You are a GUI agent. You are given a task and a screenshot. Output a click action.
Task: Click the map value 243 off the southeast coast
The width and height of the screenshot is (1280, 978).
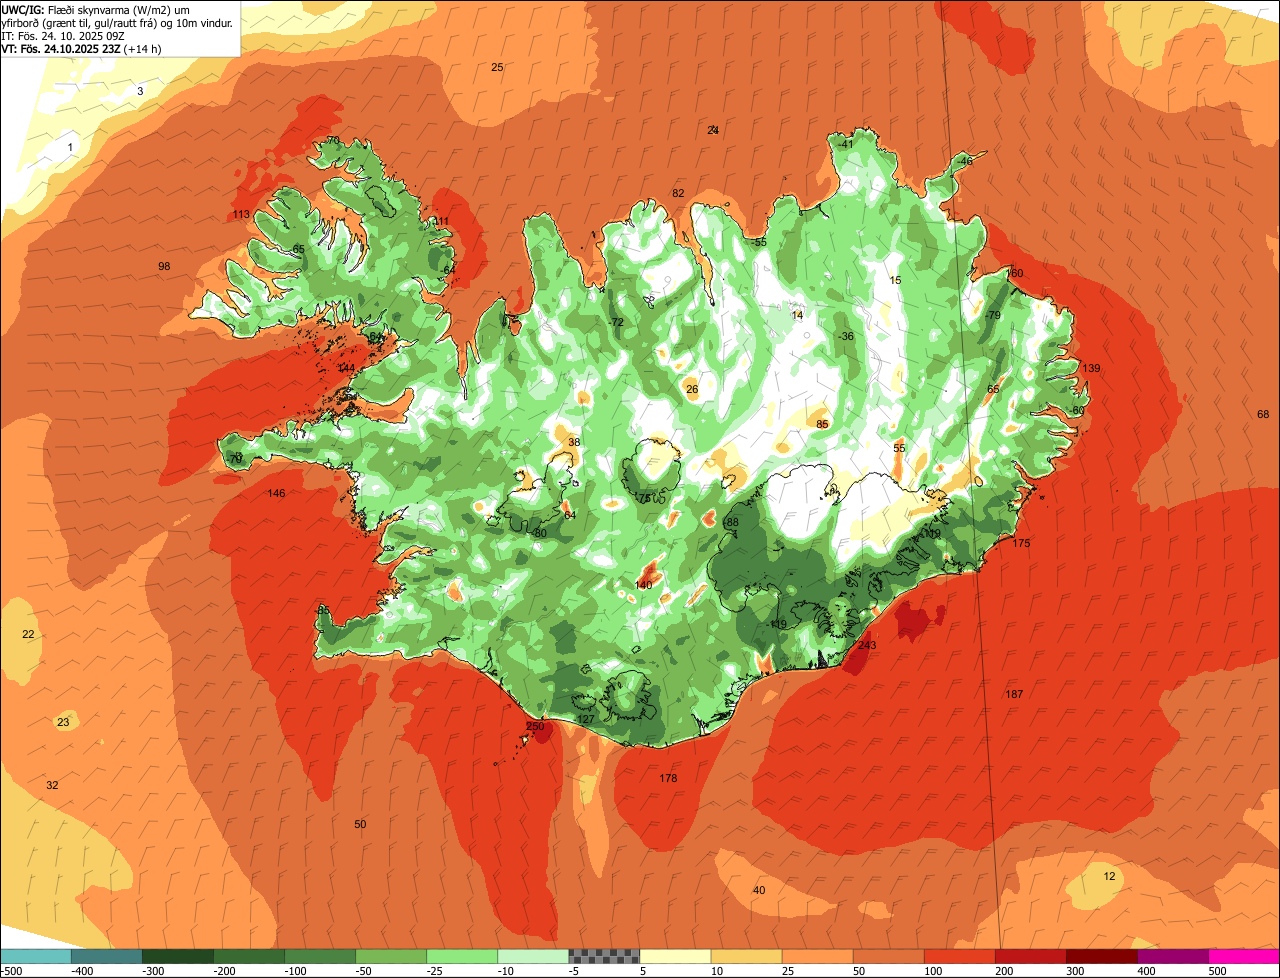[867, 645]
